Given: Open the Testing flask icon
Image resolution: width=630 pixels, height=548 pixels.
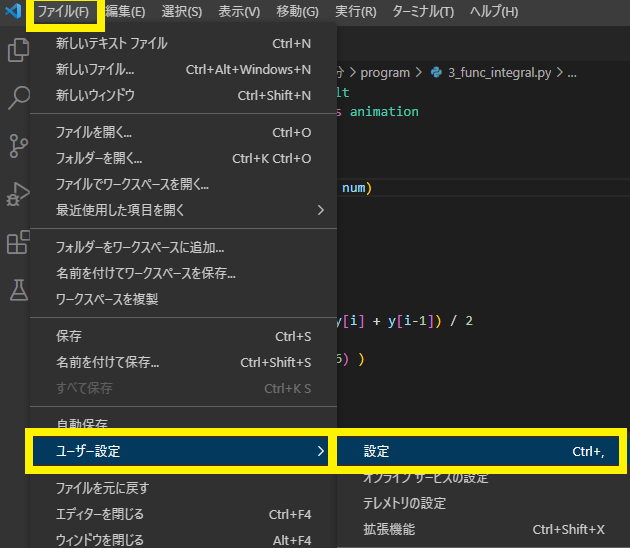Looking at the screenshot, I should tap(17, 290).
